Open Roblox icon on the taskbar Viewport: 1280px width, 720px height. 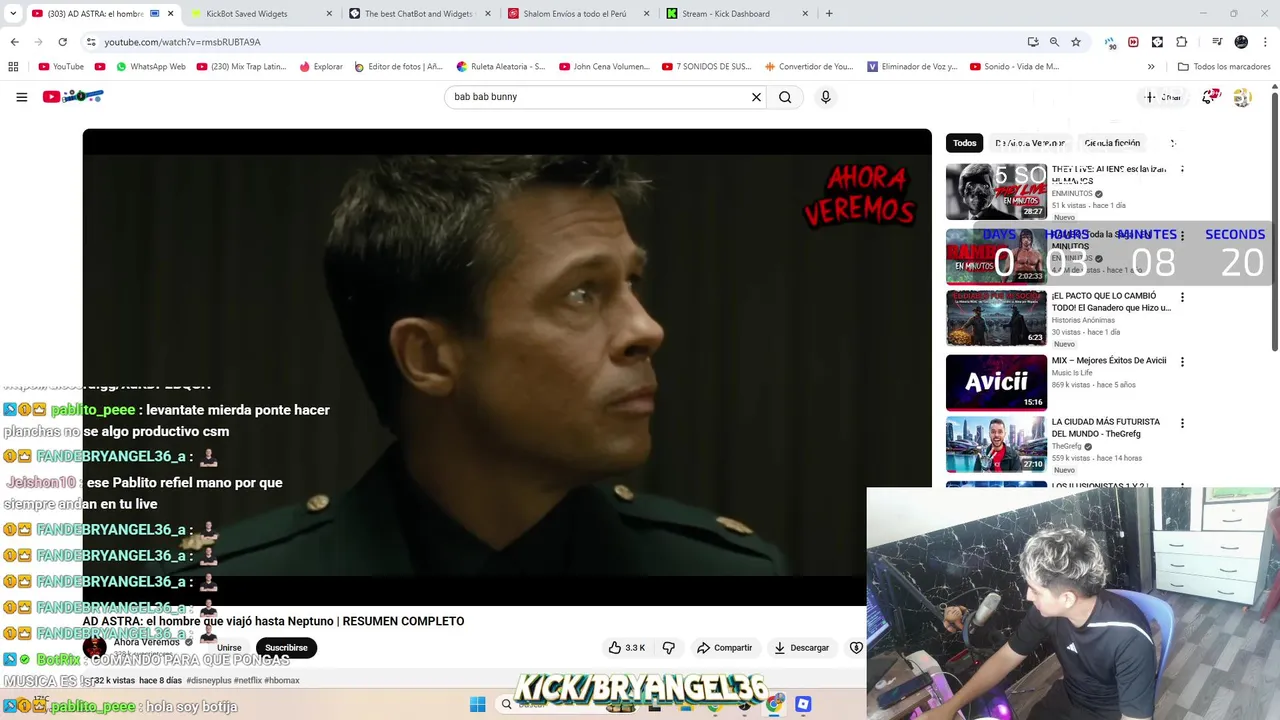coord(803,704)
